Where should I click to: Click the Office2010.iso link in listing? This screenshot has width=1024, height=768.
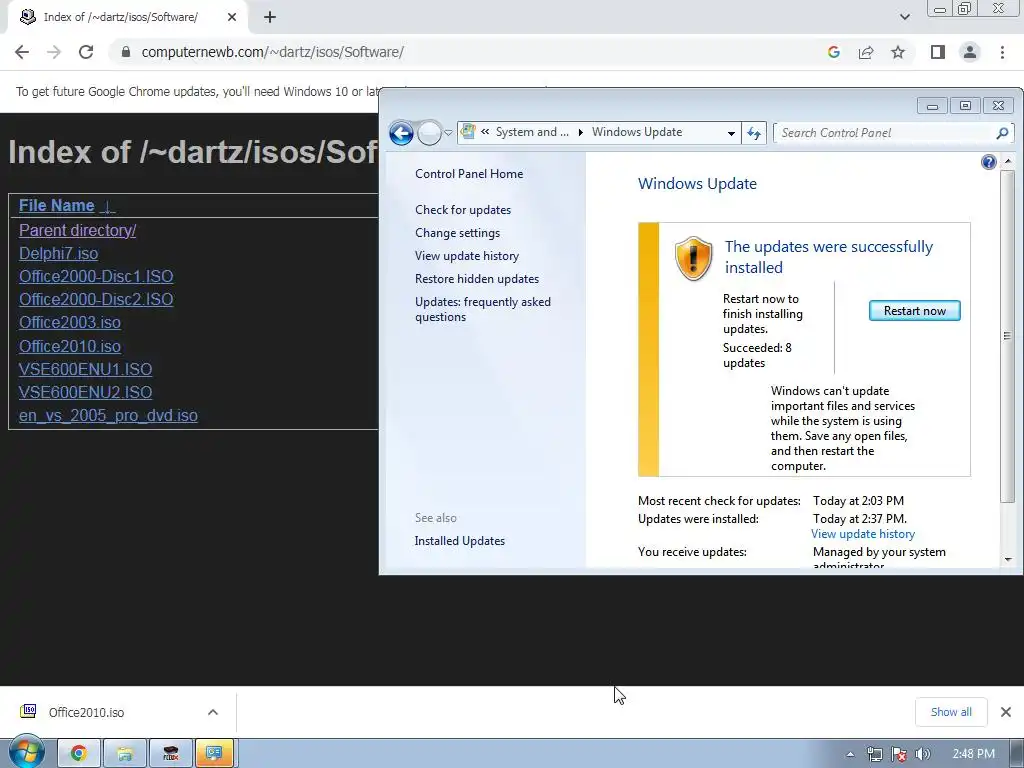coord(70,346)
